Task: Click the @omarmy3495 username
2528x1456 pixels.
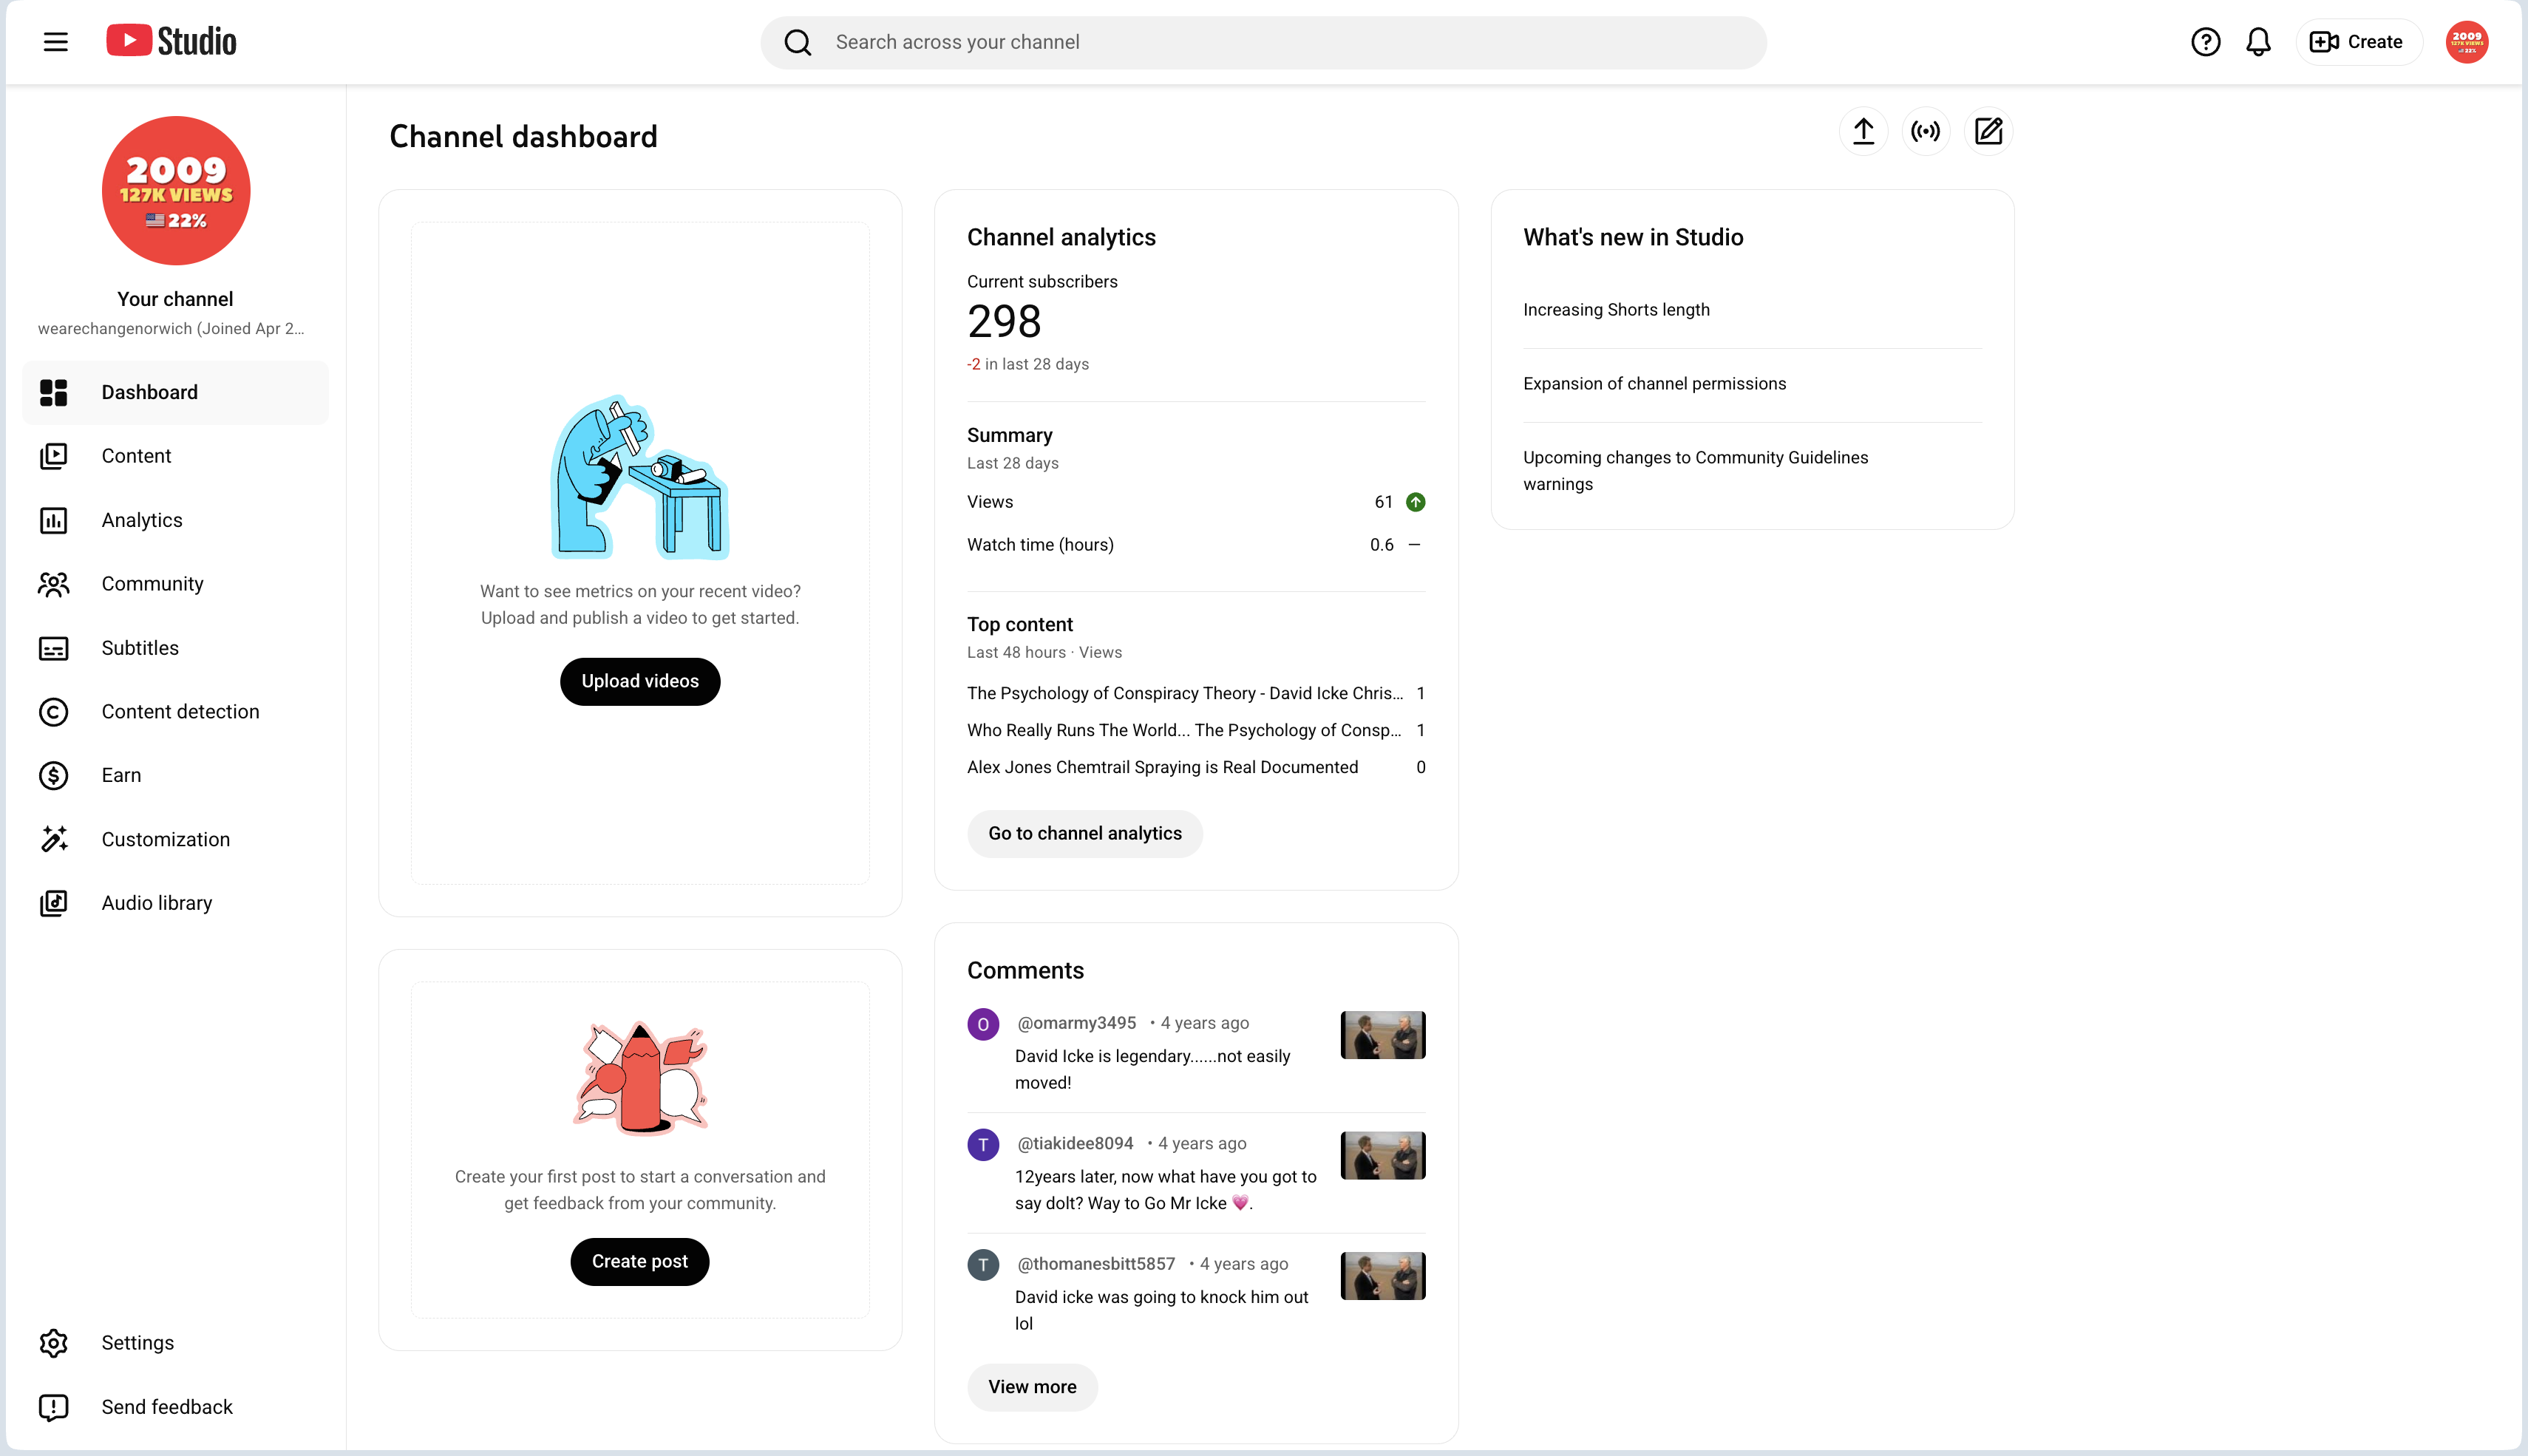Action: pyautogui.click(x=1076, y=1023)
